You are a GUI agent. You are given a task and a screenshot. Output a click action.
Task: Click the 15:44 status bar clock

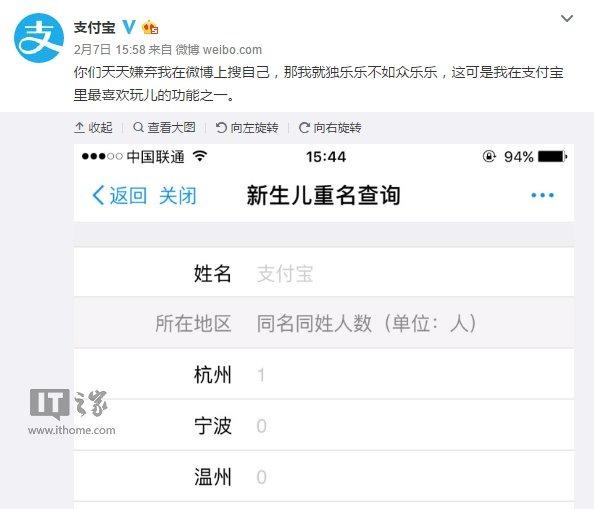pos(326,157)
